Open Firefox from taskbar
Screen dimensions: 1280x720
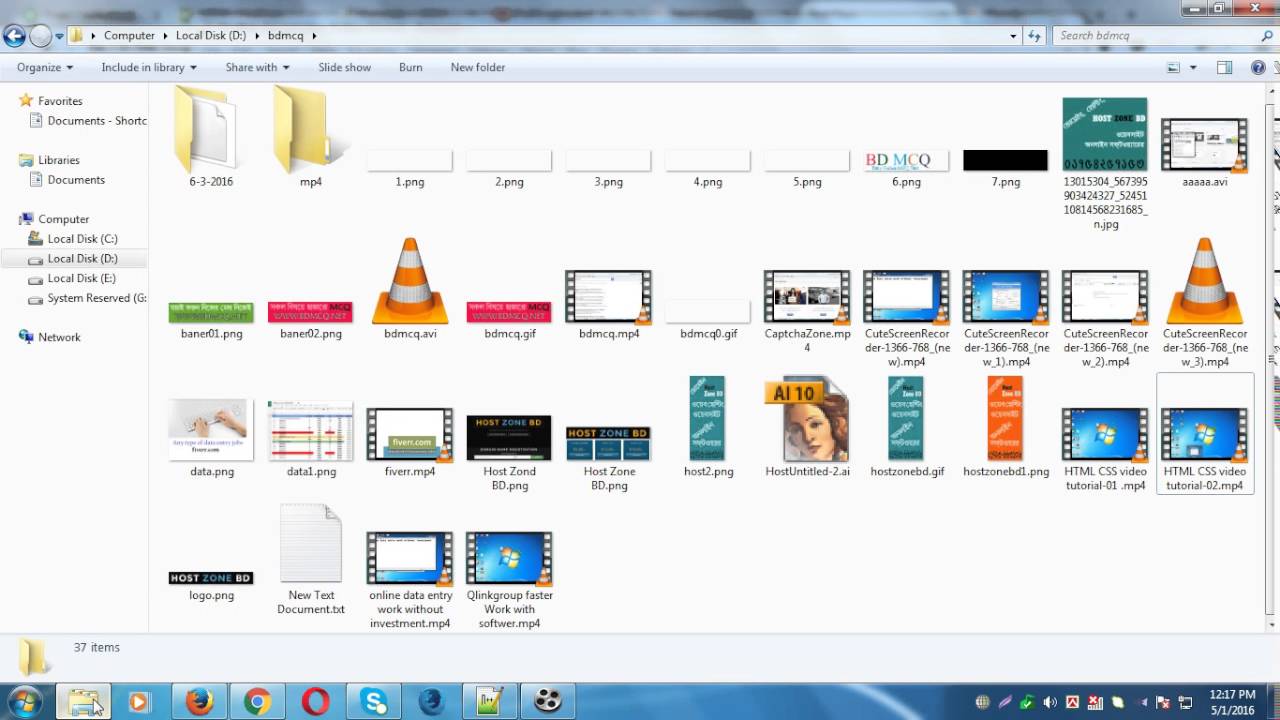pyautogui.click(x=199, y=702)
